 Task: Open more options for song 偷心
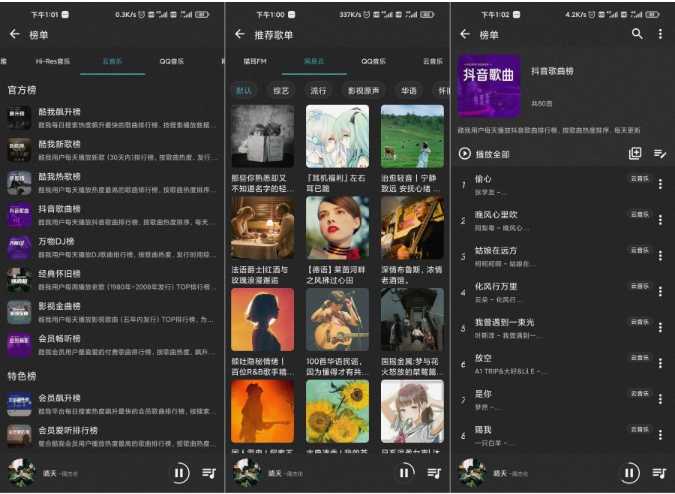coord(660,184)
